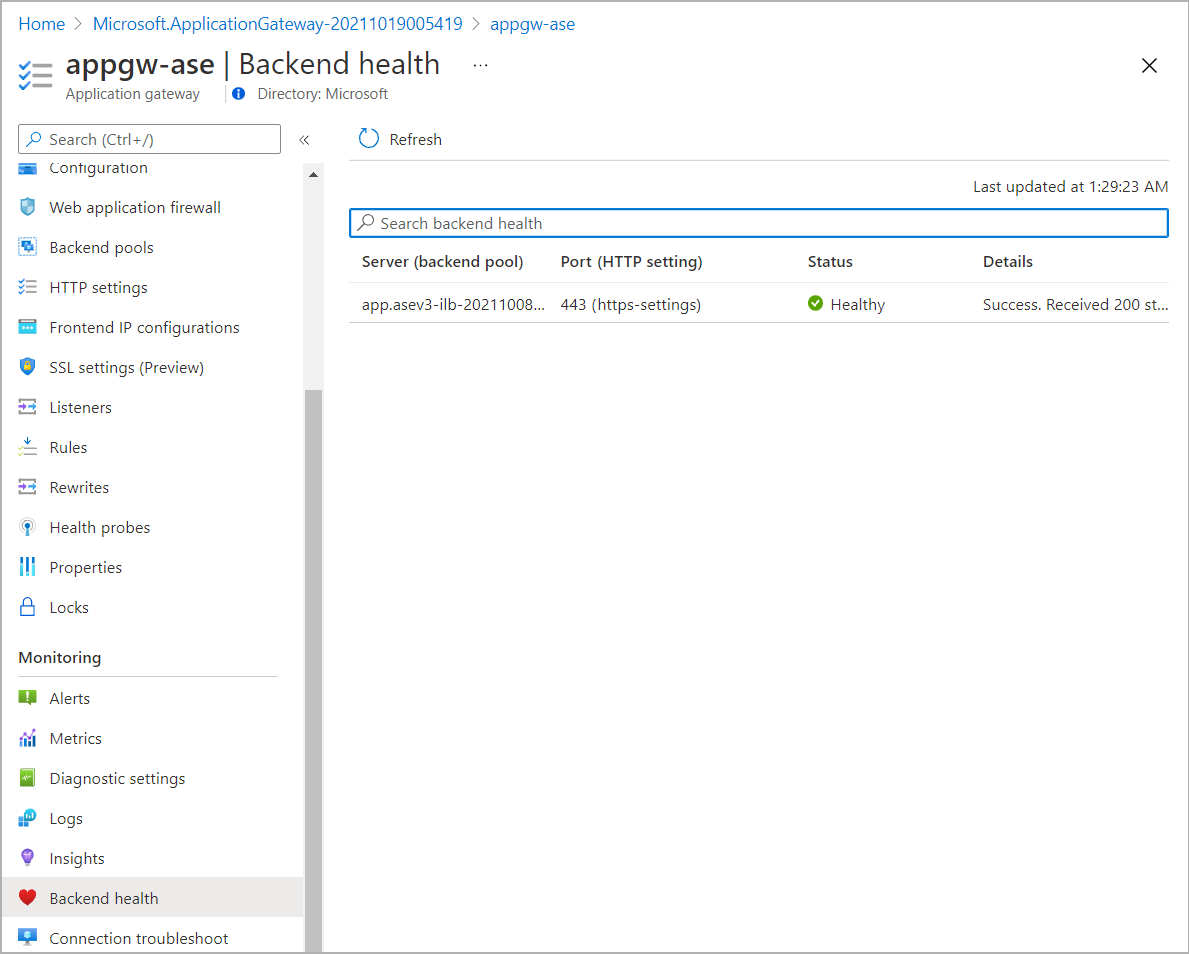
Task: Open the ellipsis menu beside Backend health
Action: [x=480, y=63]
